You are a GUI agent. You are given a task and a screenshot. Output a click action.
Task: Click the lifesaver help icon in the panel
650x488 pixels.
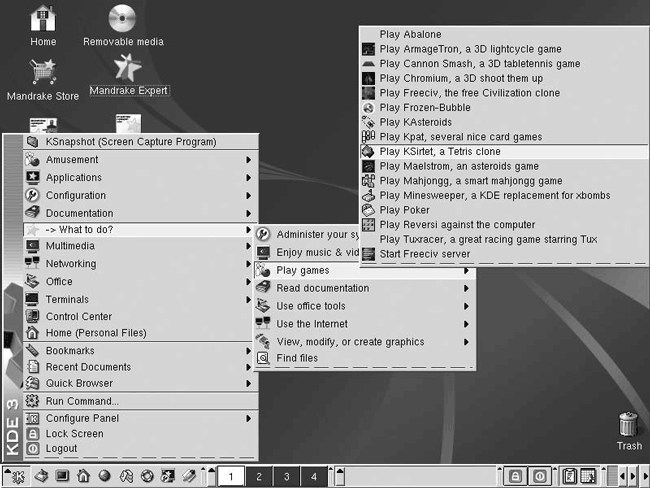pyautogui.click(x=147, y=476)
